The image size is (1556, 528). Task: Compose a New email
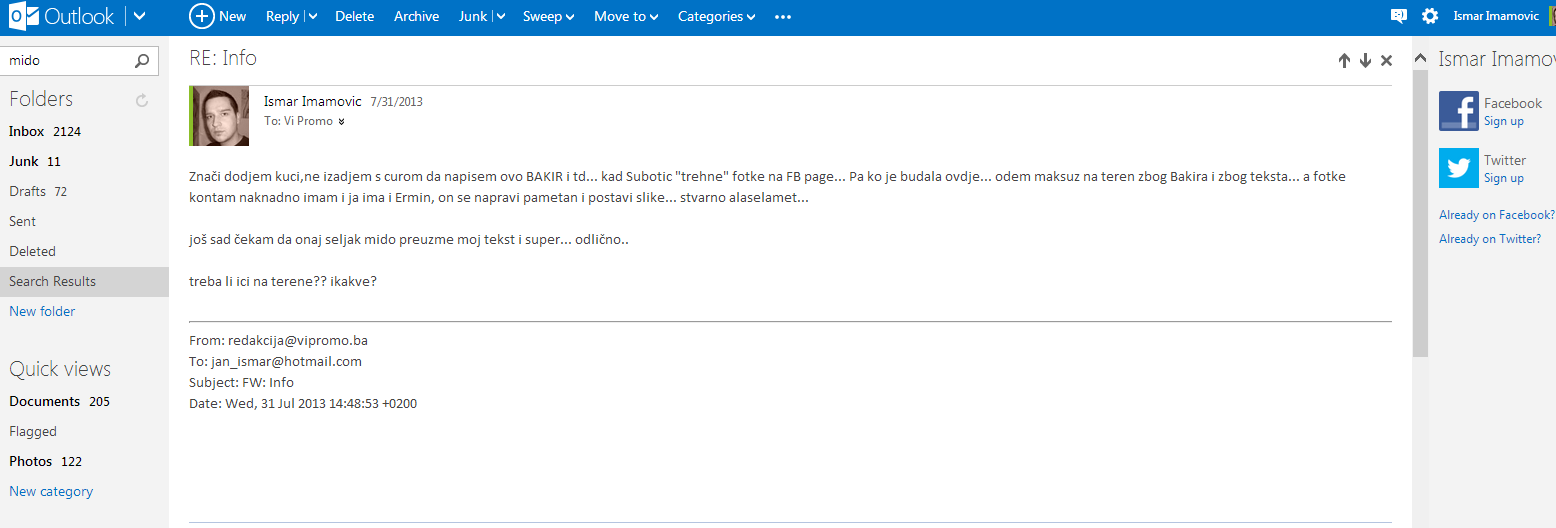218,16
